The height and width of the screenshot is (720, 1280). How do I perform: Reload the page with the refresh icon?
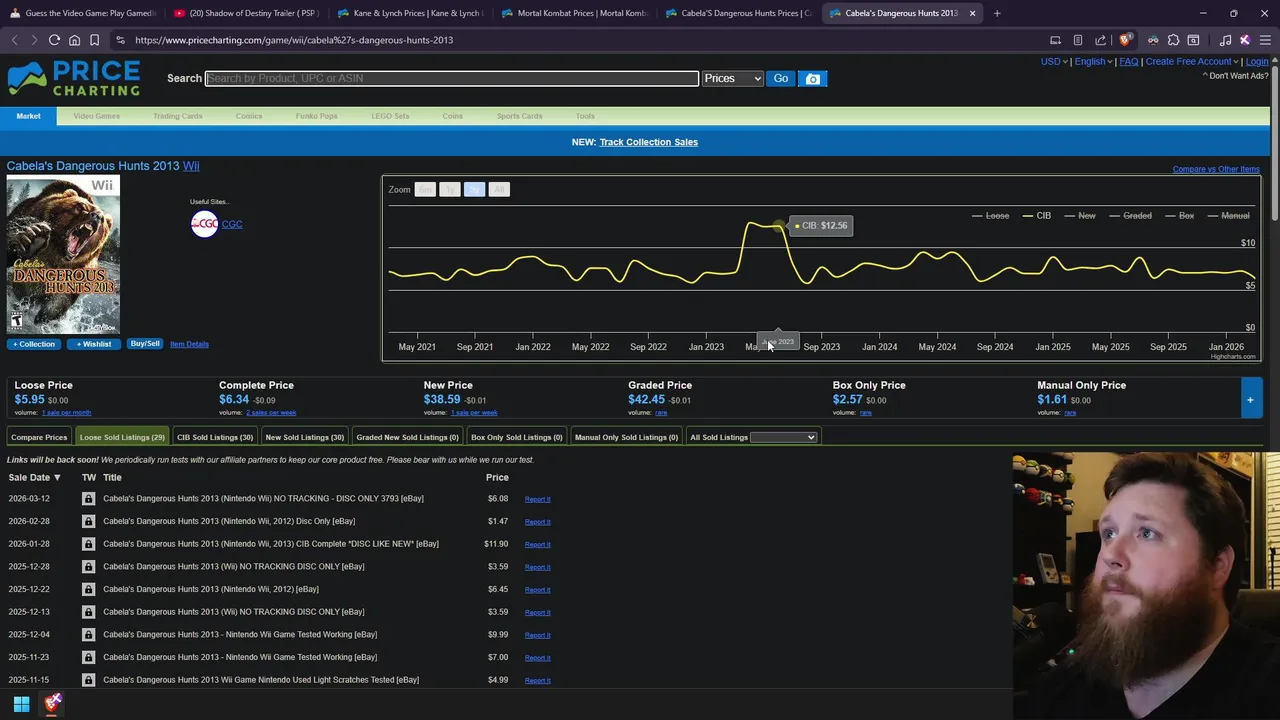click(54, 40)
